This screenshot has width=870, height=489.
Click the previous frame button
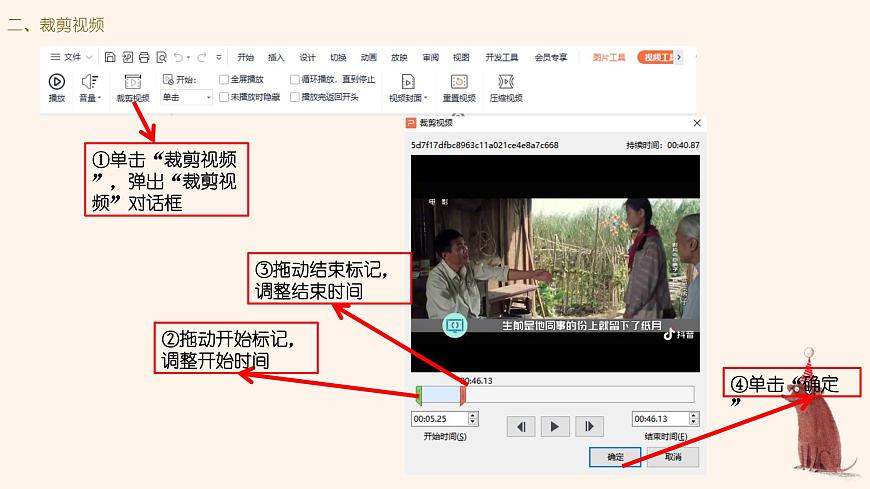click(x=521, y=426)
